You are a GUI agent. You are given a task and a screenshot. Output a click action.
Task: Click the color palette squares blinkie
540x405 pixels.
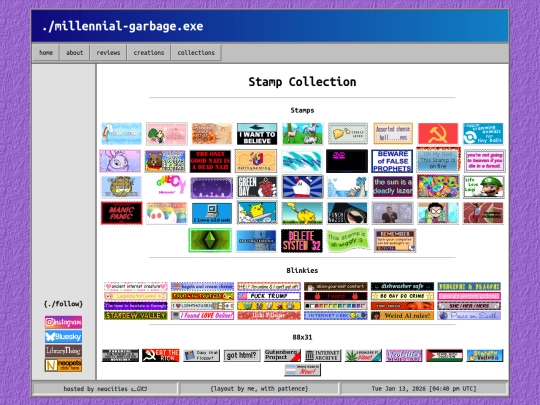pos(336,305)
